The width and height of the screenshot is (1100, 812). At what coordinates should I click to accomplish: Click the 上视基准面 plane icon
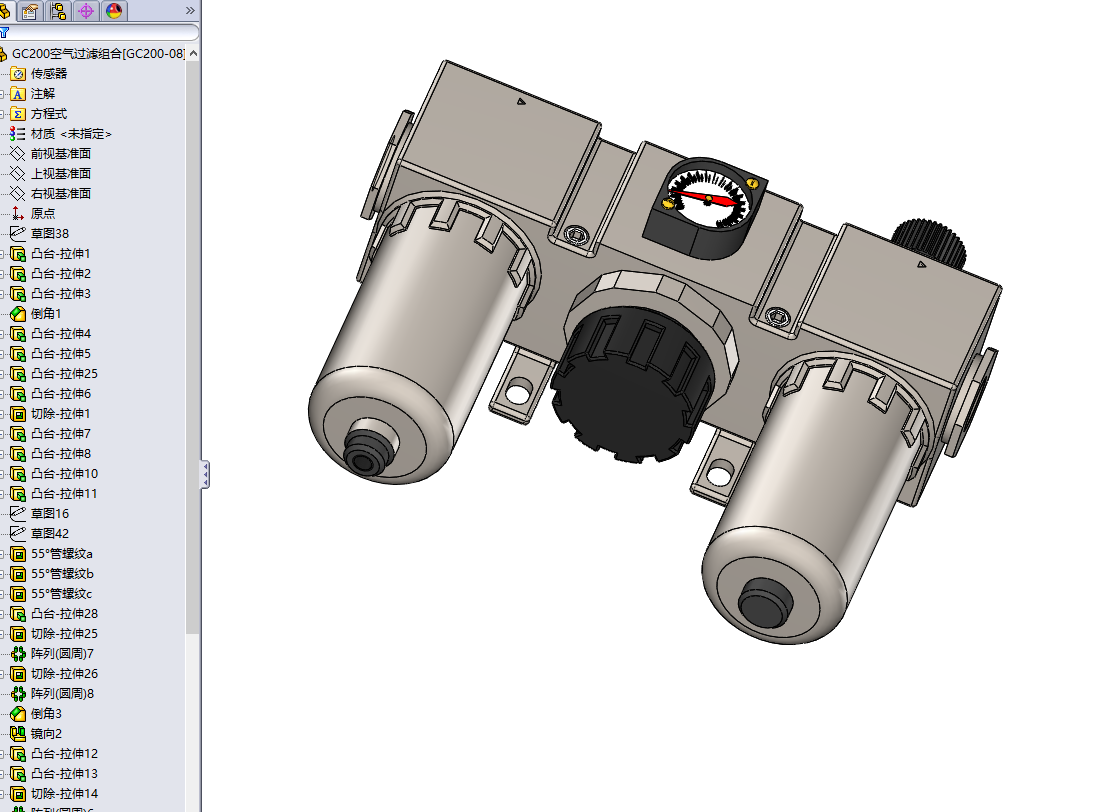point(18,173)
